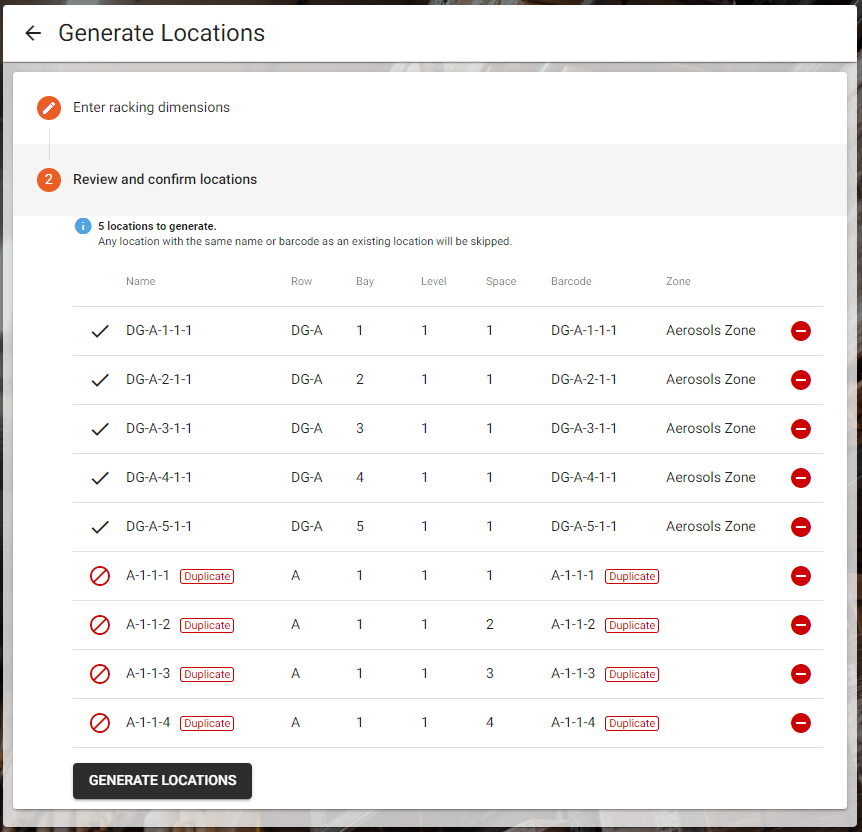Click the name text A-1-1-3
Viewport: 862px width, 832px height.
pos(148,674)
